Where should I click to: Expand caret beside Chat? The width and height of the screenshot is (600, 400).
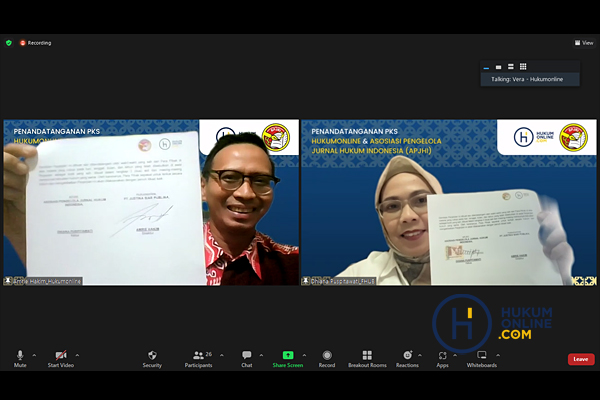[261, 355]
